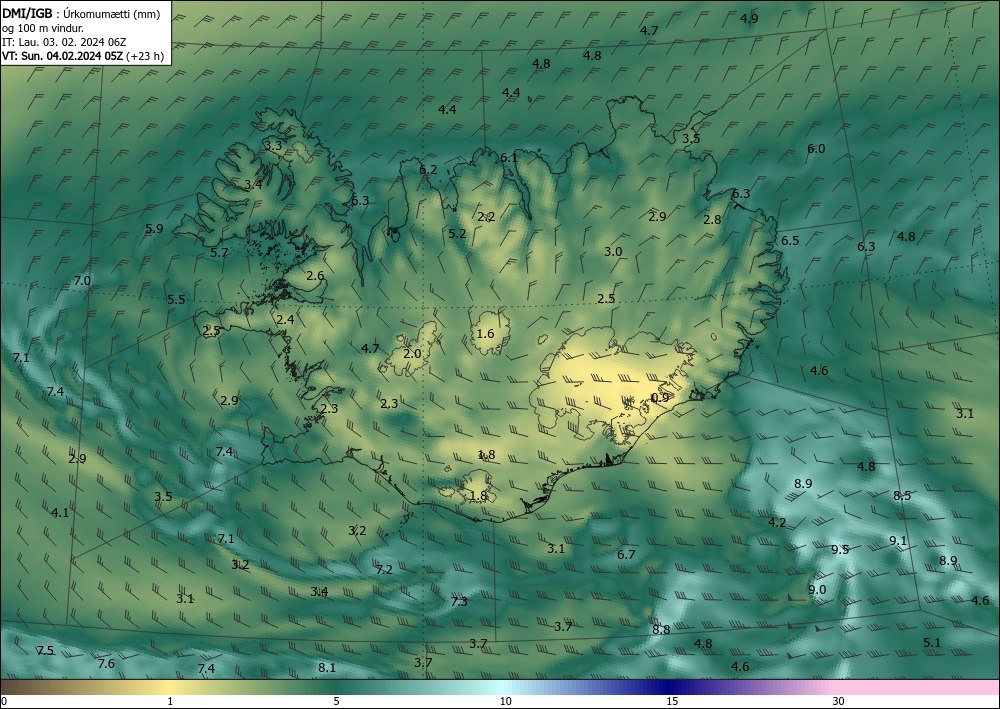
Task: Click the DMI/IGB Úrkomumætti (mm) title line
Action: click(x=81, y=14)
